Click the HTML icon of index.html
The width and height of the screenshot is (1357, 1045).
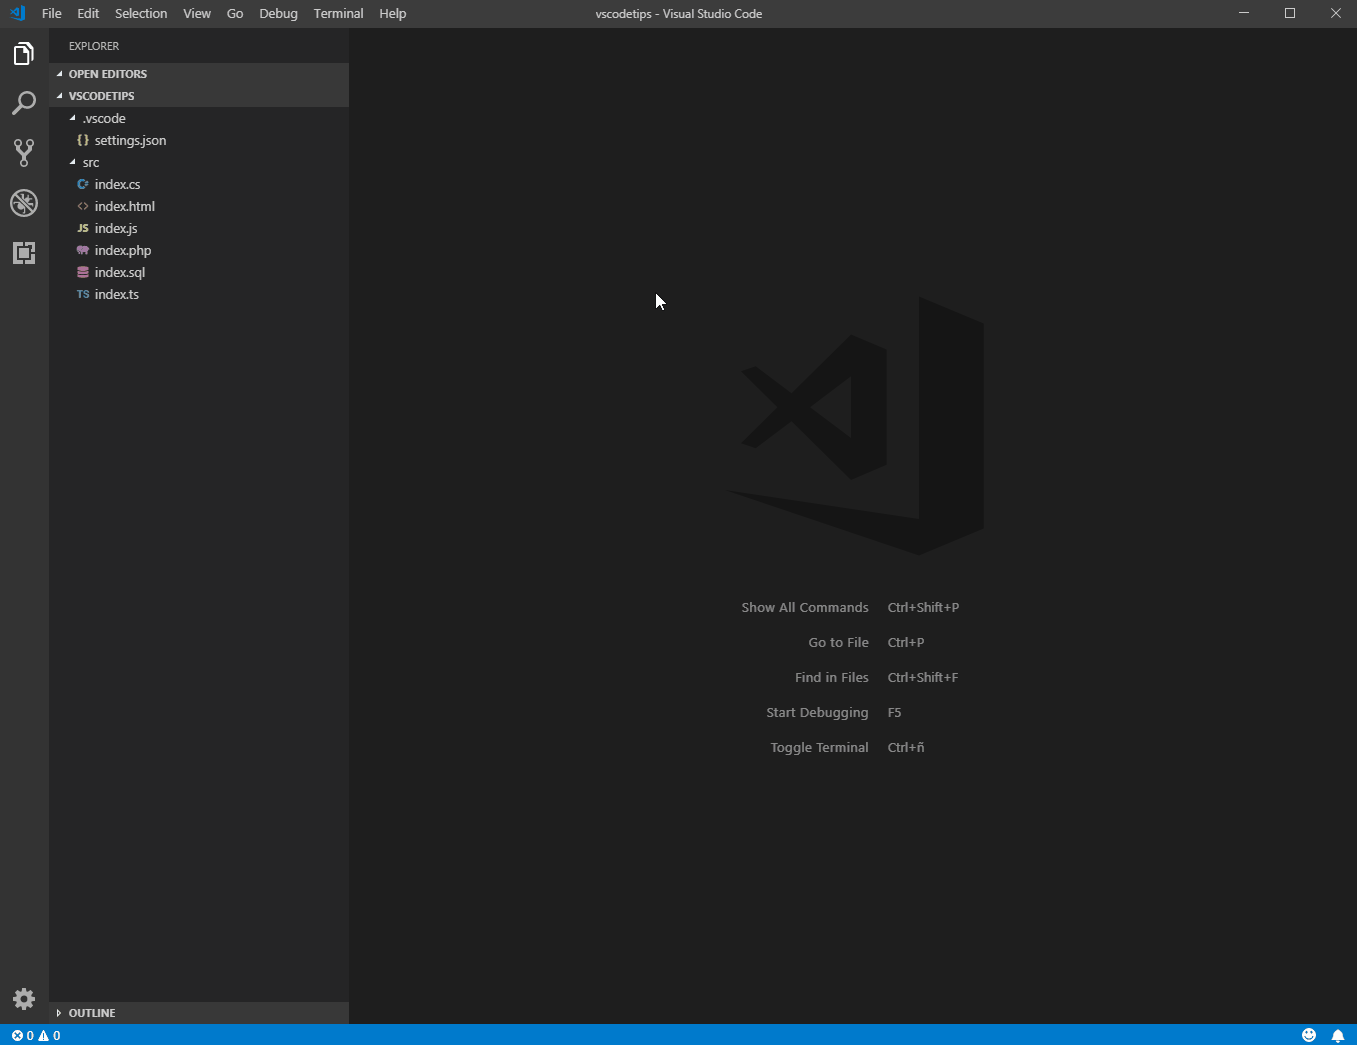pos(83,206)
